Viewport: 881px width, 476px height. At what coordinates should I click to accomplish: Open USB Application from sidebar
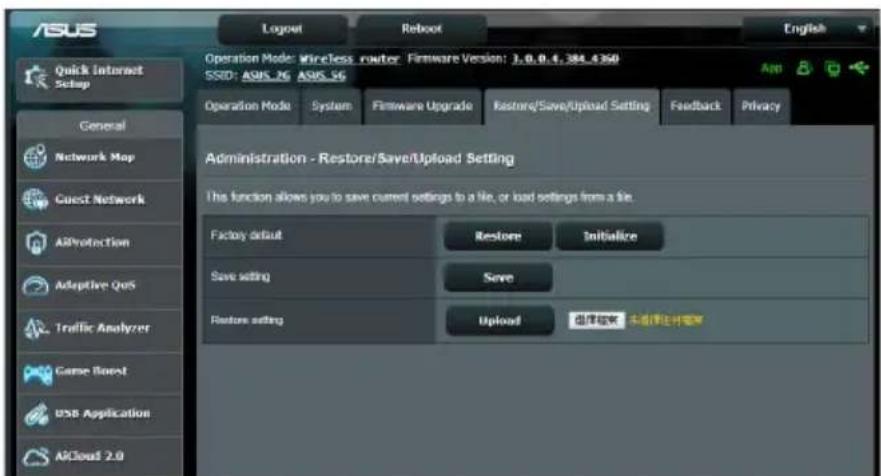(x=100, y=415)
